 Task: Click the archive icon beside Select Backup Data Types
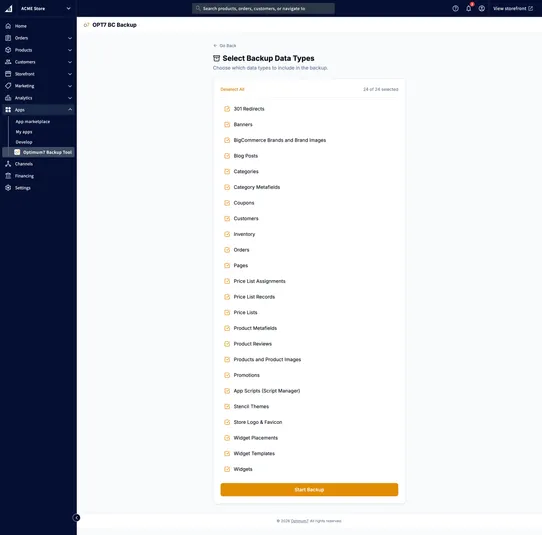(216, 58)
